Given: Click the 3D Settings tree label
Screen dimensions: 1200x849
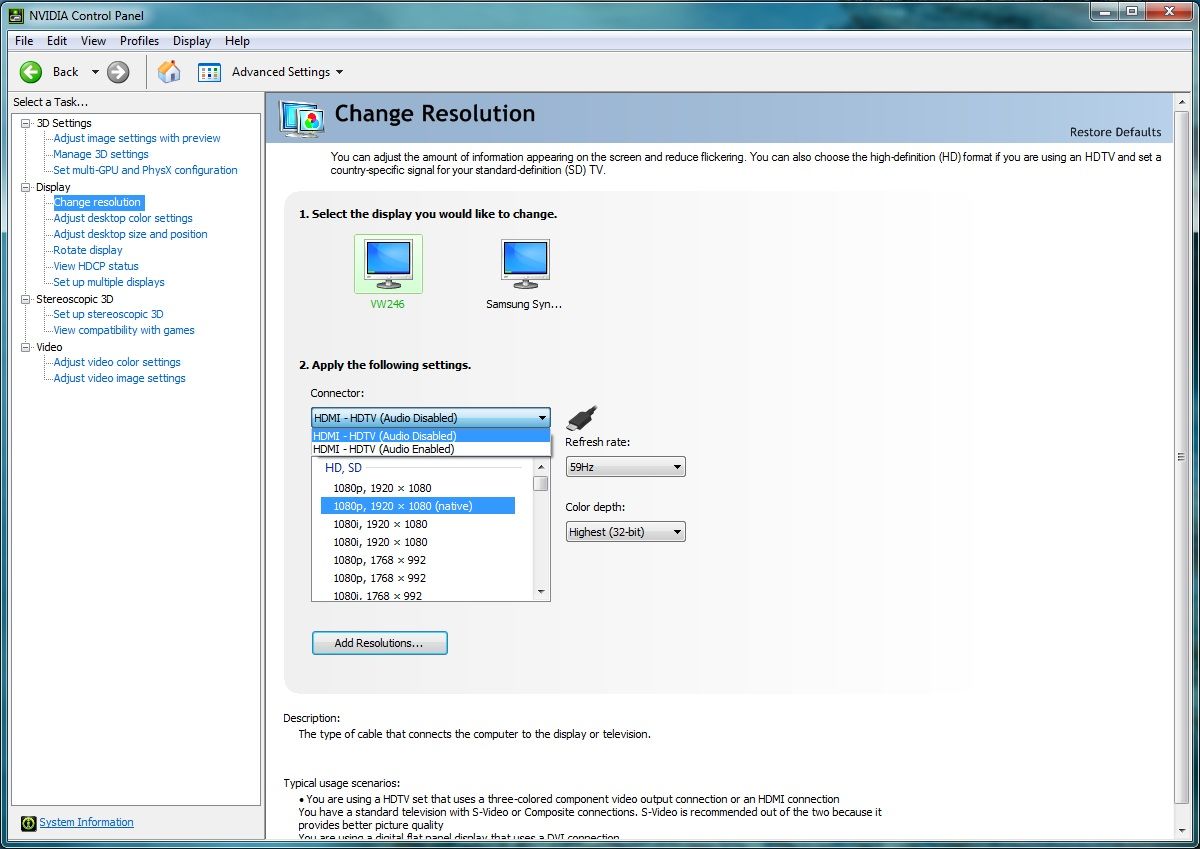Looking at the screenshot, I should 64,123.
